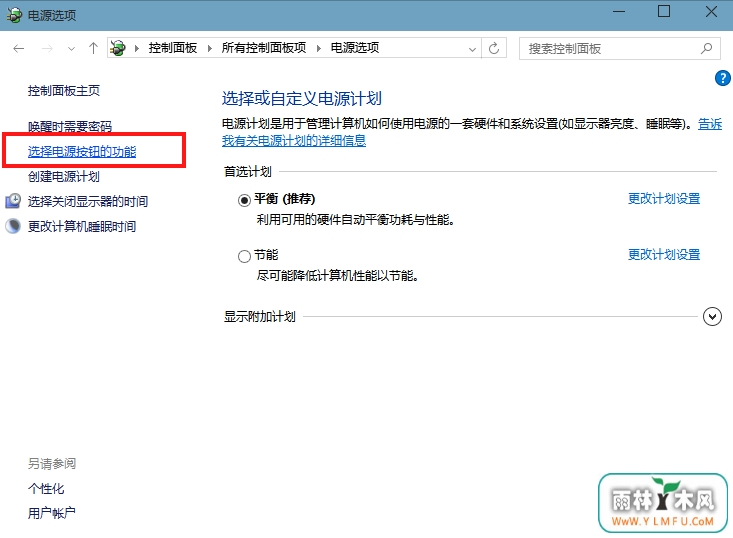Click the monitor clock icon beside 选择关闭显示器的时间
The image size is (733, 538).
coord(13,201)
